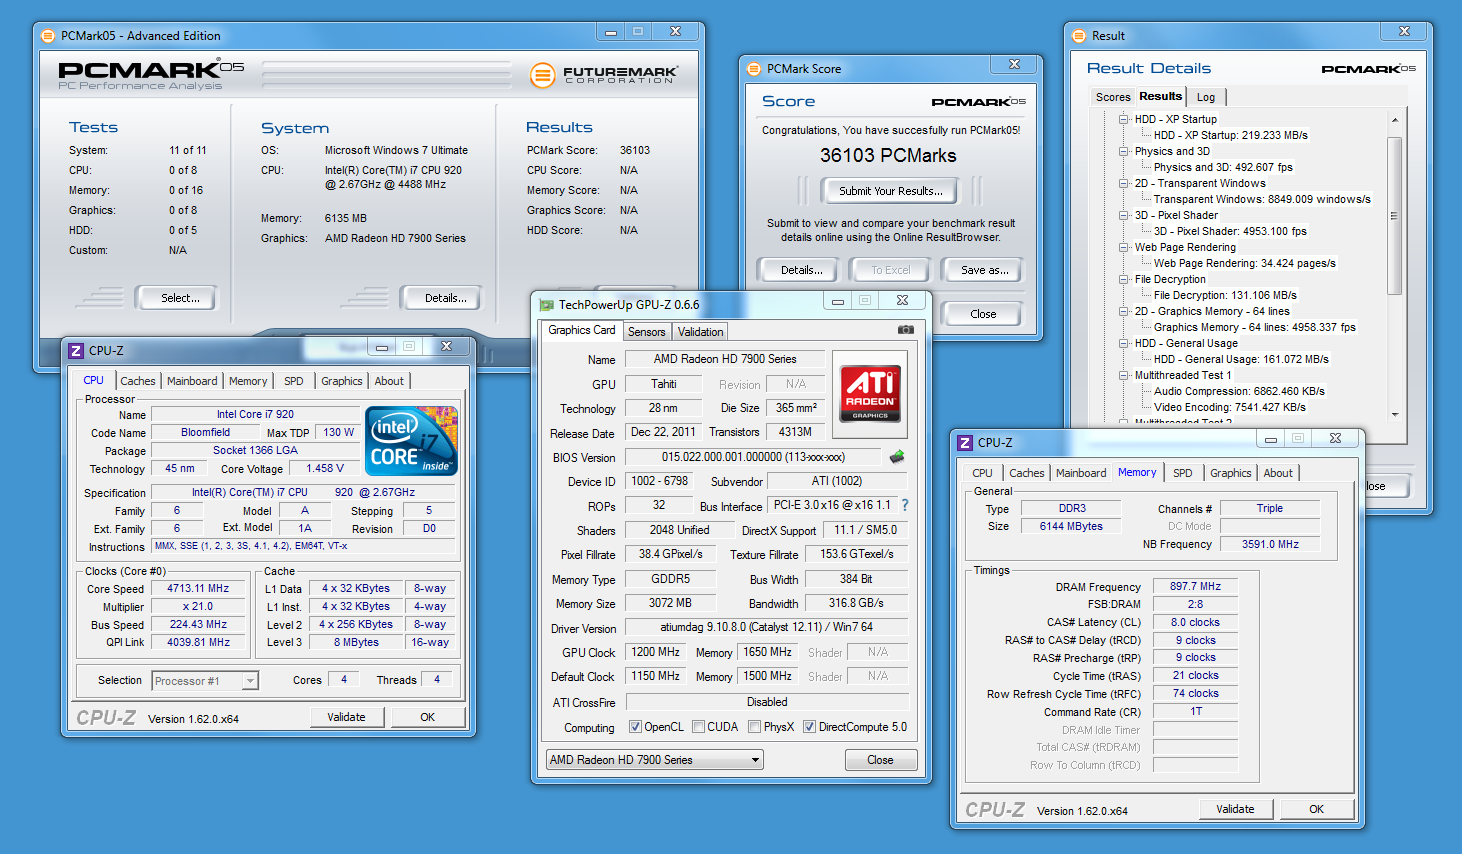This screenshot has width=1462, height=854.
Task: Open the About tab in CPU-Z Memory window
Action: [1278, 473]
